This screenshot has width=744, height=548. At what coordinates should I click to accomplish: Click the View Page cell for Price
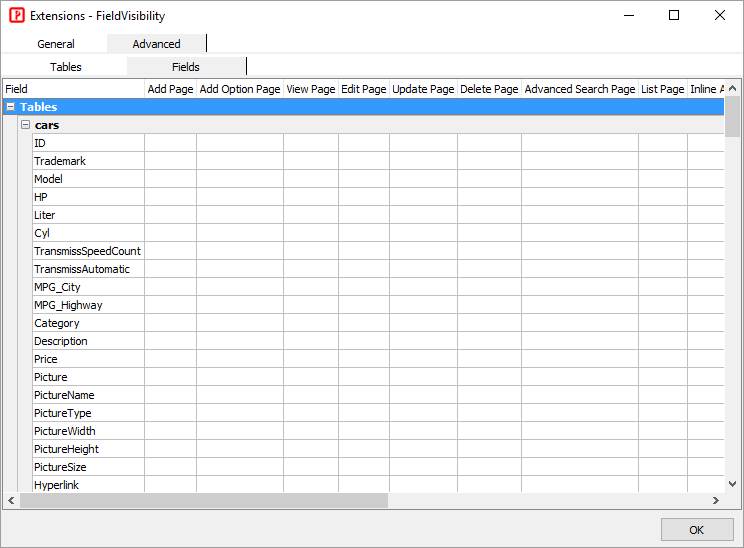(310, 359)
